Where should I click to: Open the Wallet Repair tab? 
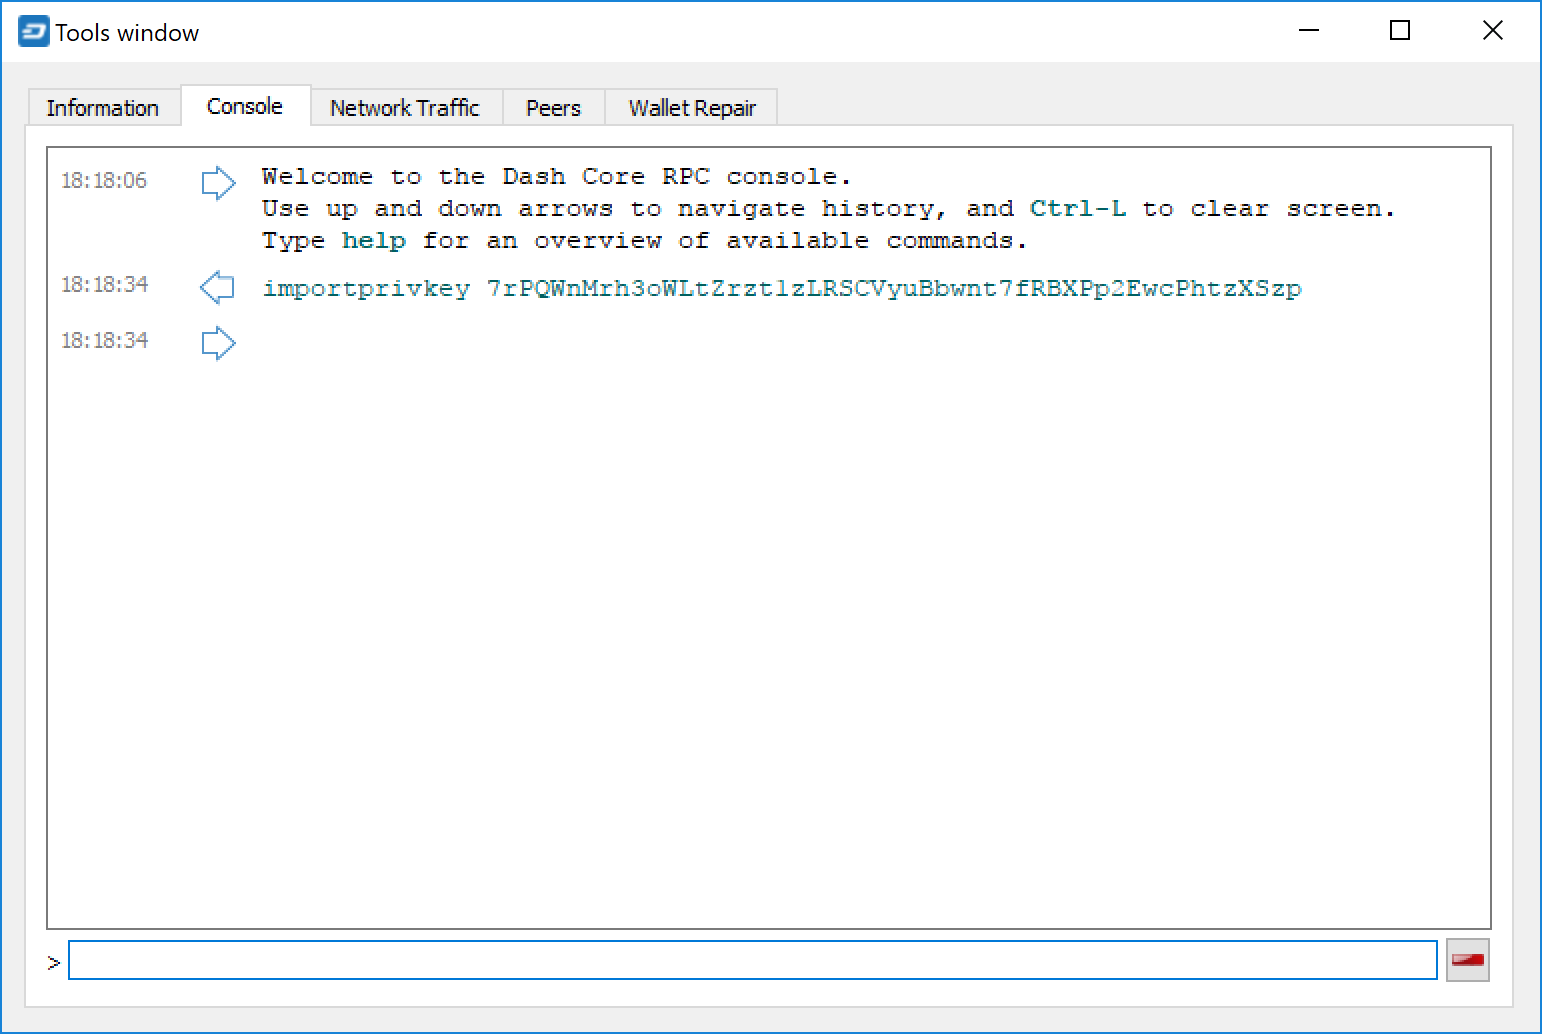[692, 108]
